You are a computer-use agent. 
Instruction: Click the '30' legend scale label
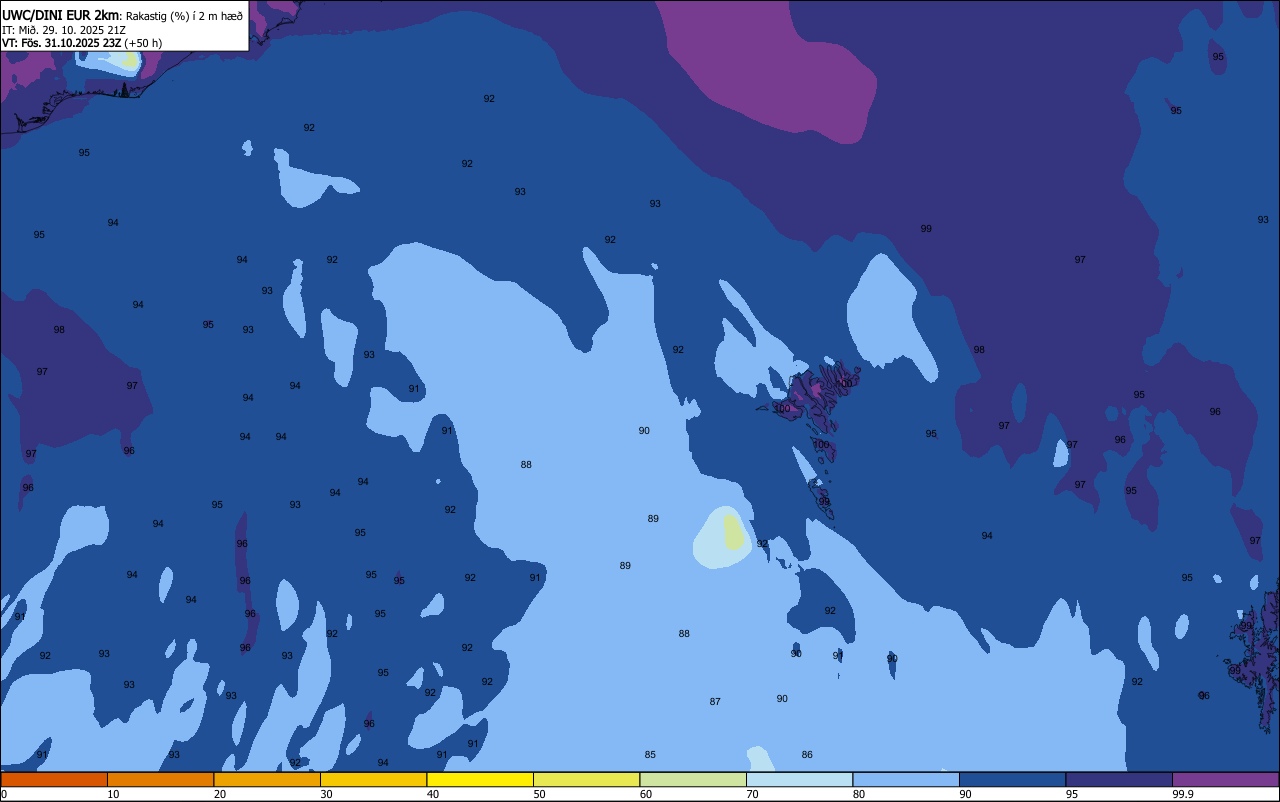tap(326, 794)
